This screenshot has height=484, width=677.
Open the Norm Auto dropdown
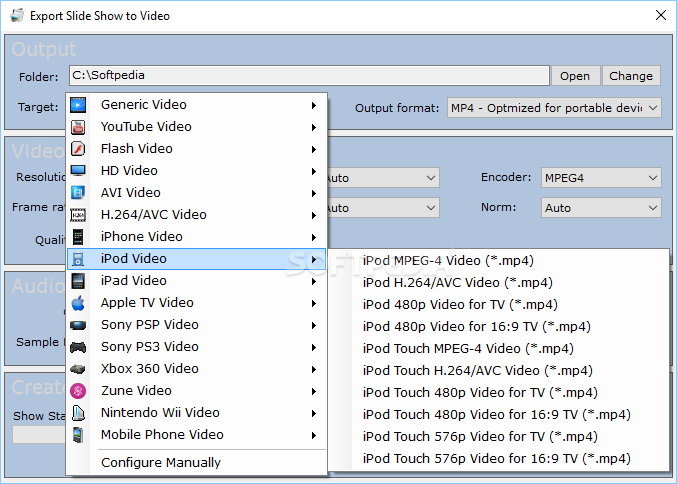(x=601, y=208)
